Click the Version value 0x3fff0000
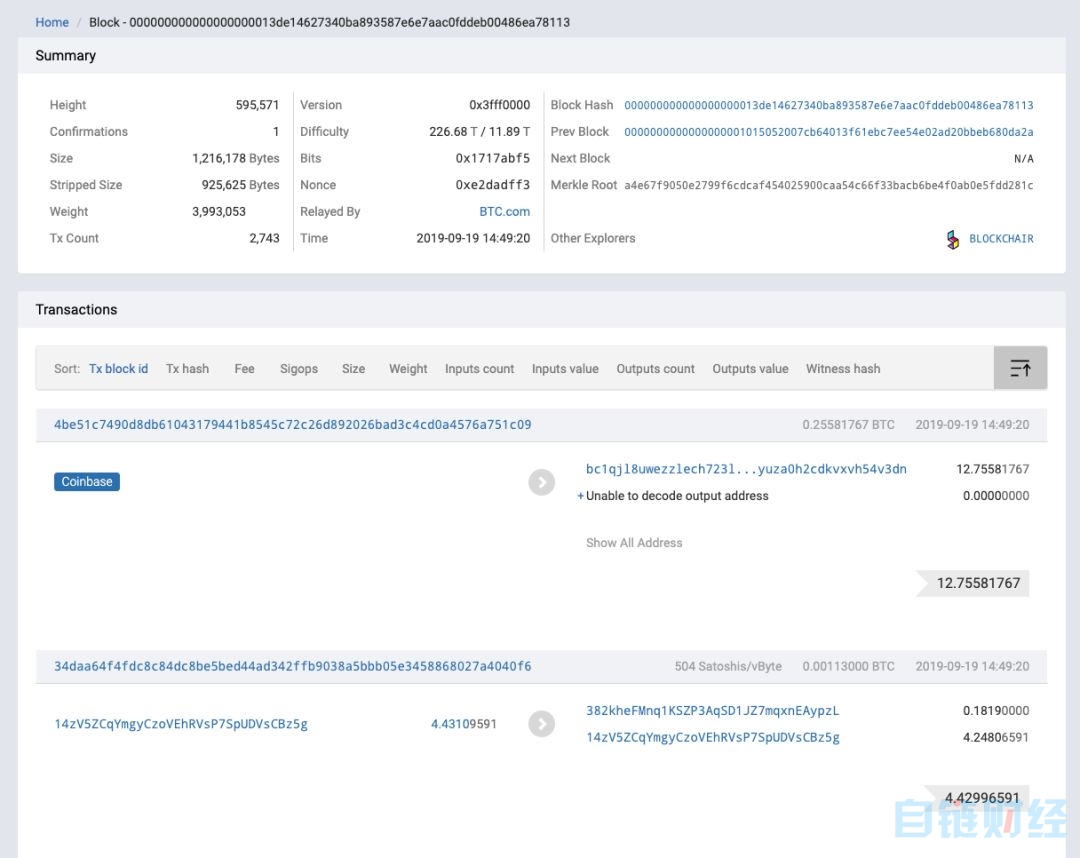This screenshot has width=1080, height=858. [x=499, y=105]
